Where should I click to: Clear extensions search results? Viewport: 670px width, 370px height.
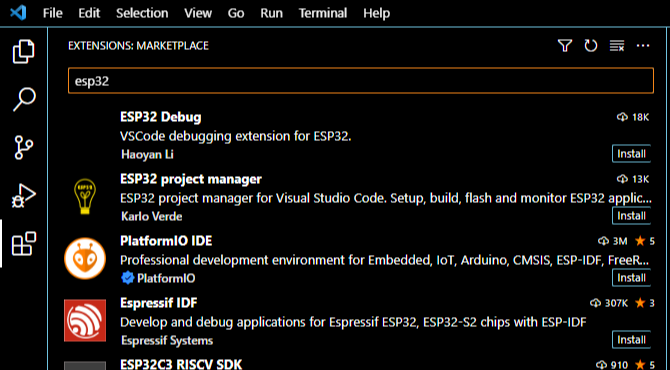(617, 45)
